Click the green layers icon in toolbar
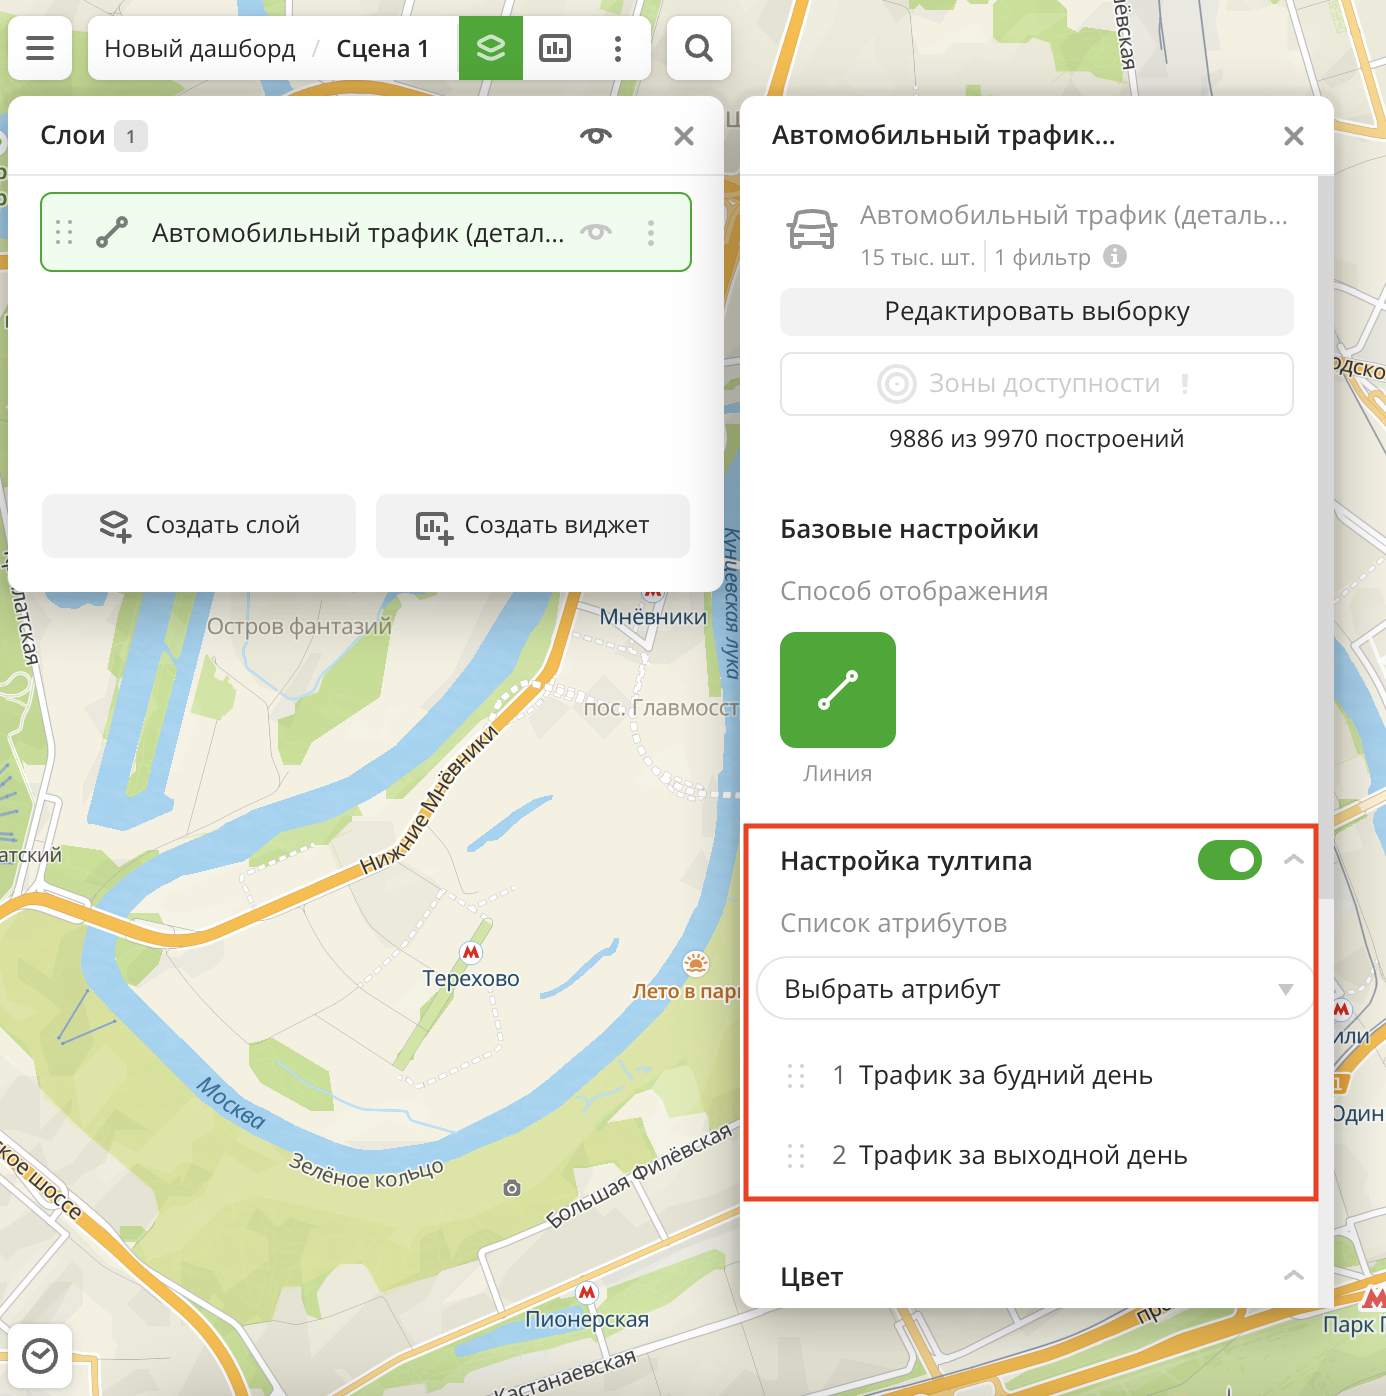This screenshot has width=1386, height=1396. (x=490, y=48)
